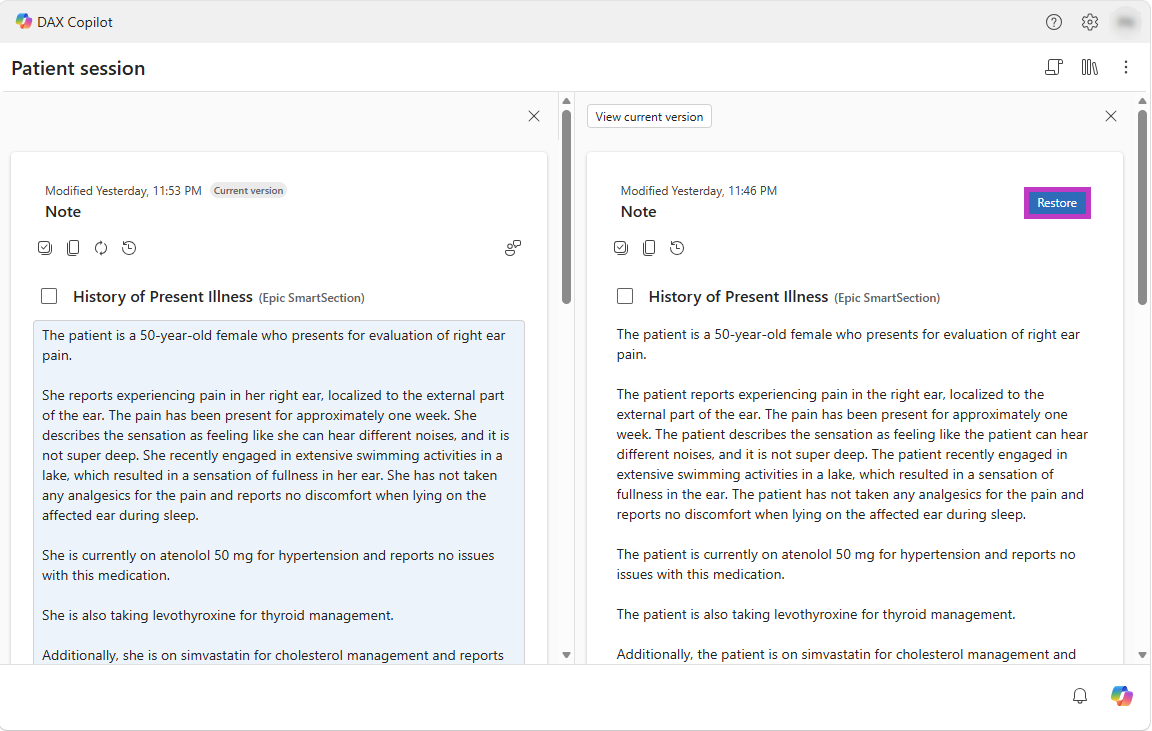Close the right previous version pane
The width and height of the screenshot is (1152, 731).
(x=1111, y=116)
